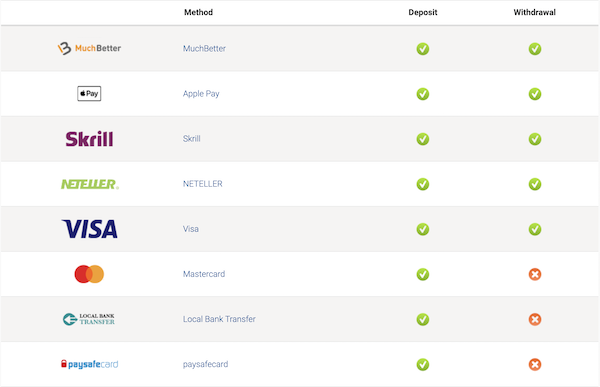600x387 pixels.
Task: Click the paysafecard withdrawal red cross
Action: [535, 364]
